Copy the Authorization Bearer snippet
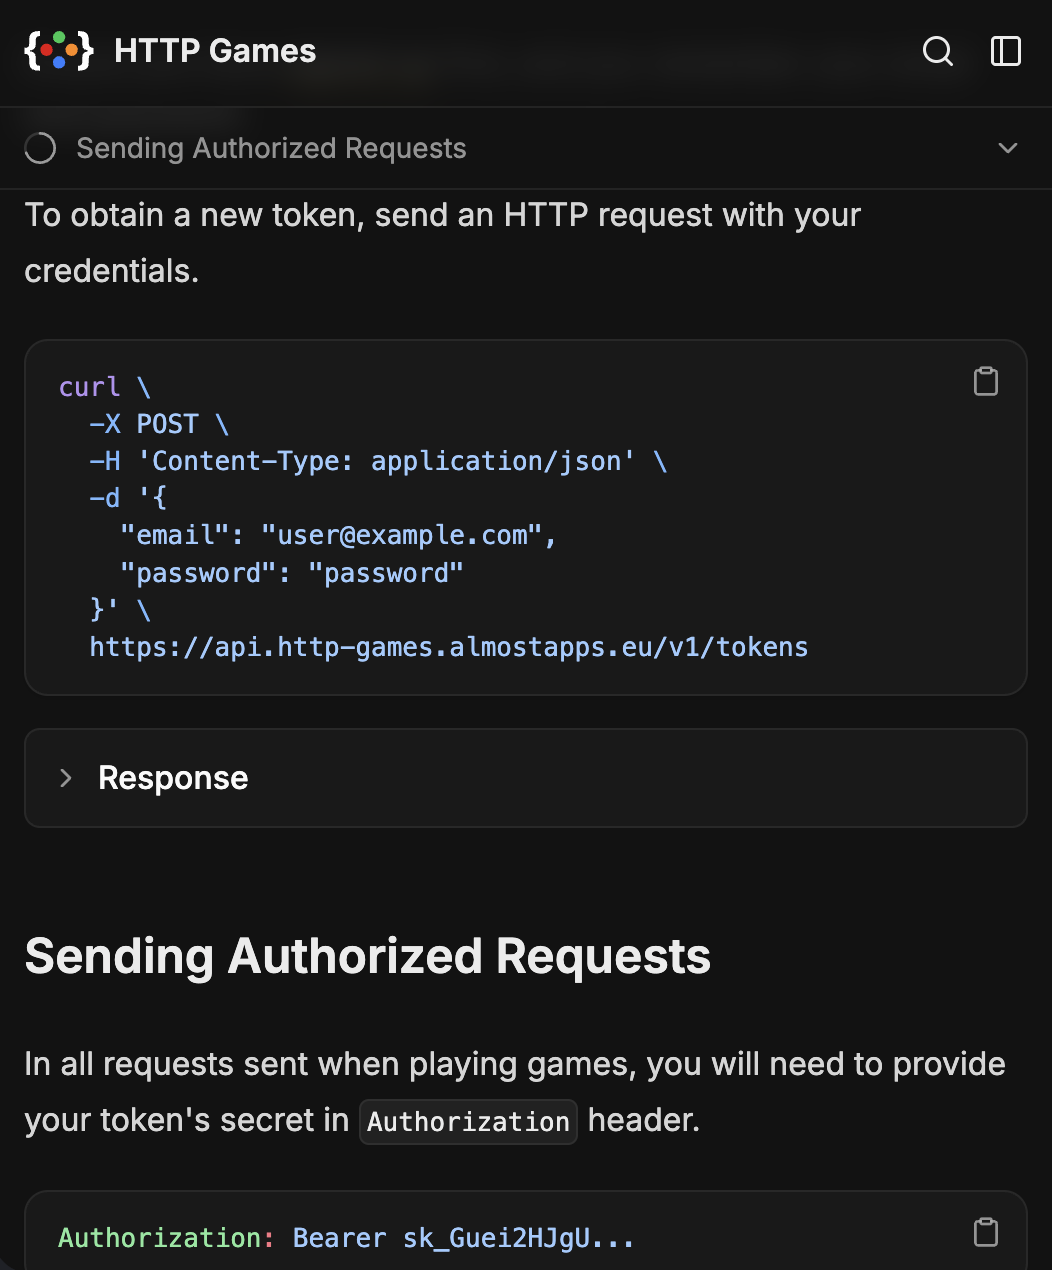The image size is (1052, 1270). [985, 1232]
